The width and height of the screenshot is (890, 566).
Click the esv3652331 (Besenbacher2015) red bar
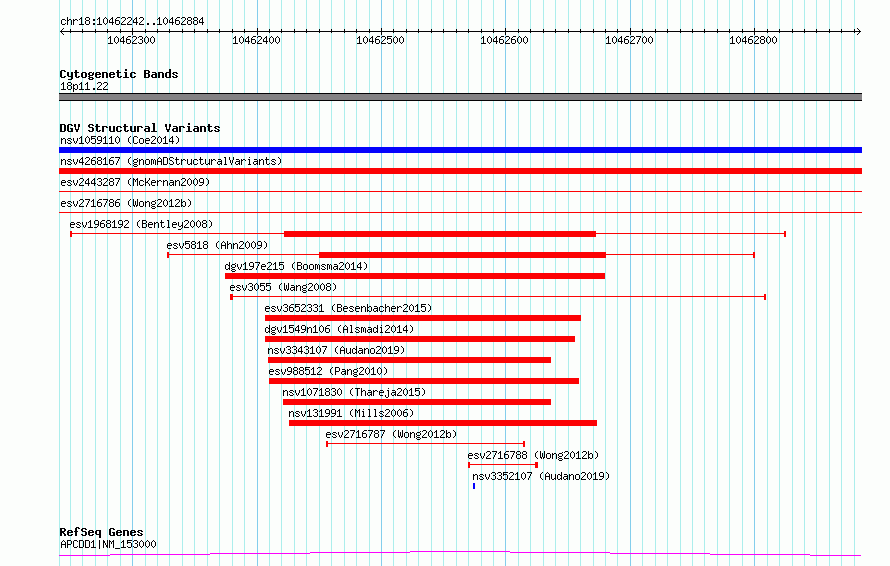tap(423, 318)
